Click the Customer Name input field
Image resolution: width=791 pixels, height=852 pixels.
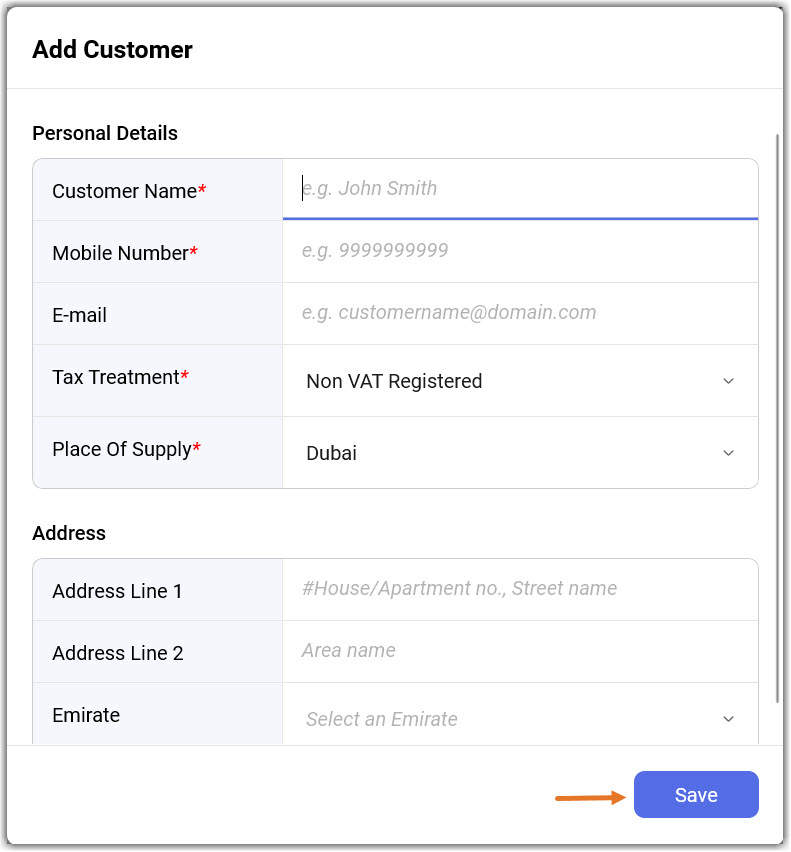click(x=520, y=189)
